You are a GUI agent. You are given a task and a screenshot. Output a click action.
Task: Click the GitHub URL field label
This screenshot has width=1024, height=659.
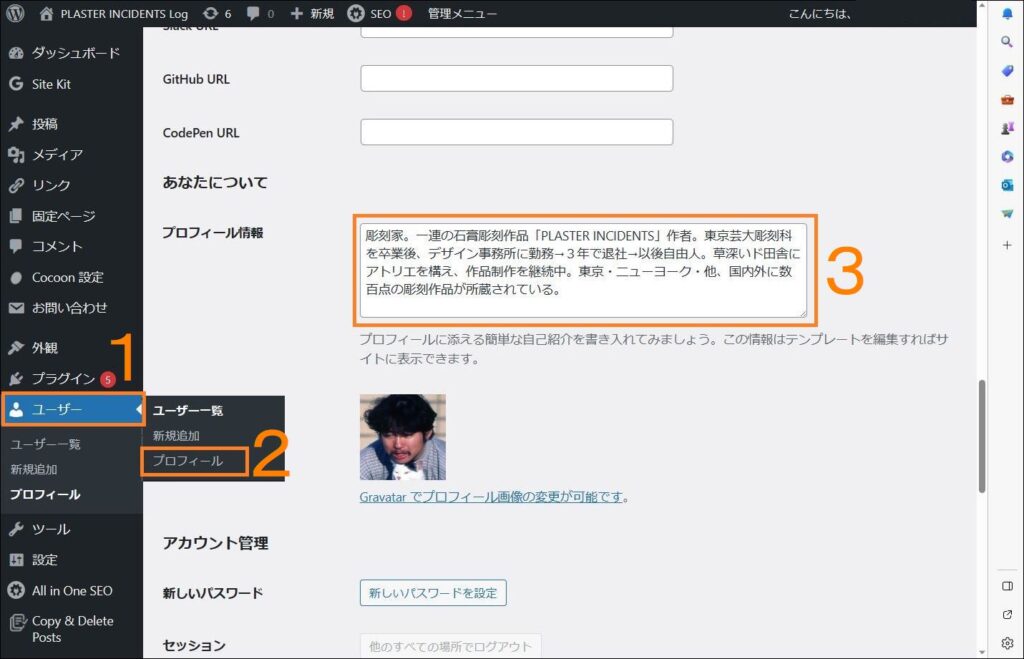tap(196, 79)
